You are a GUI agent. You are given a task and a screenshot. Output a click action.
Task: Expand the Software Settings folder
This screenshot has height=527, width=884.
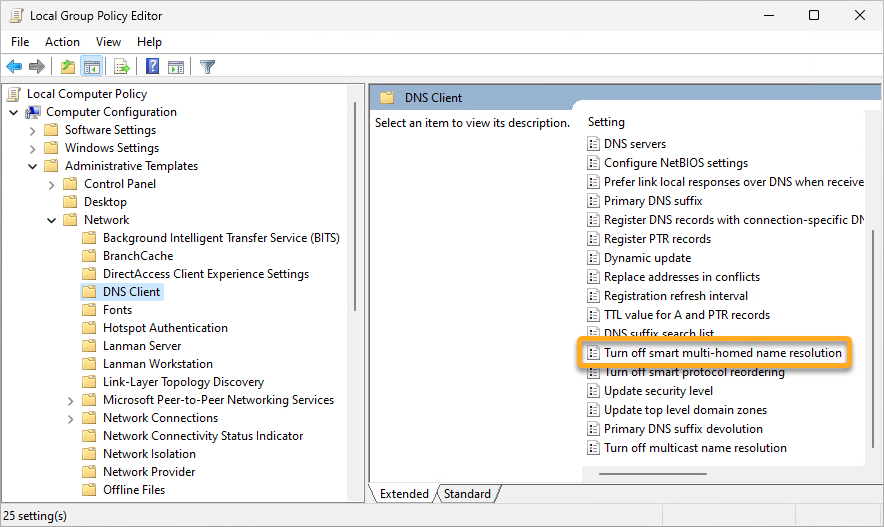coord(33,130)
